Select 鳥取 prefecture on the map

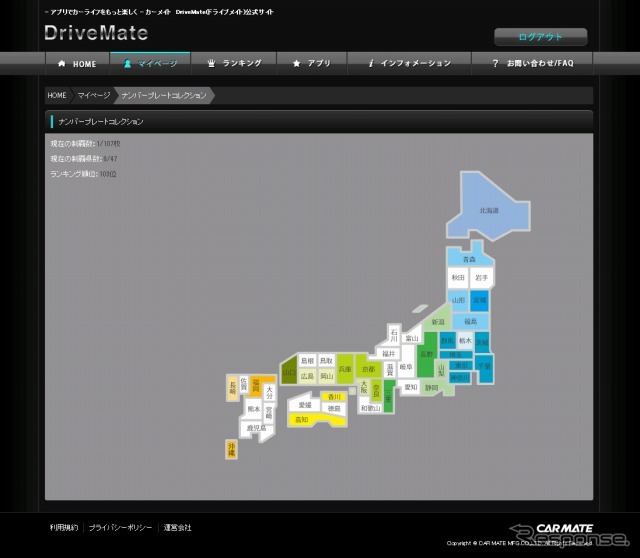[326, 361]
